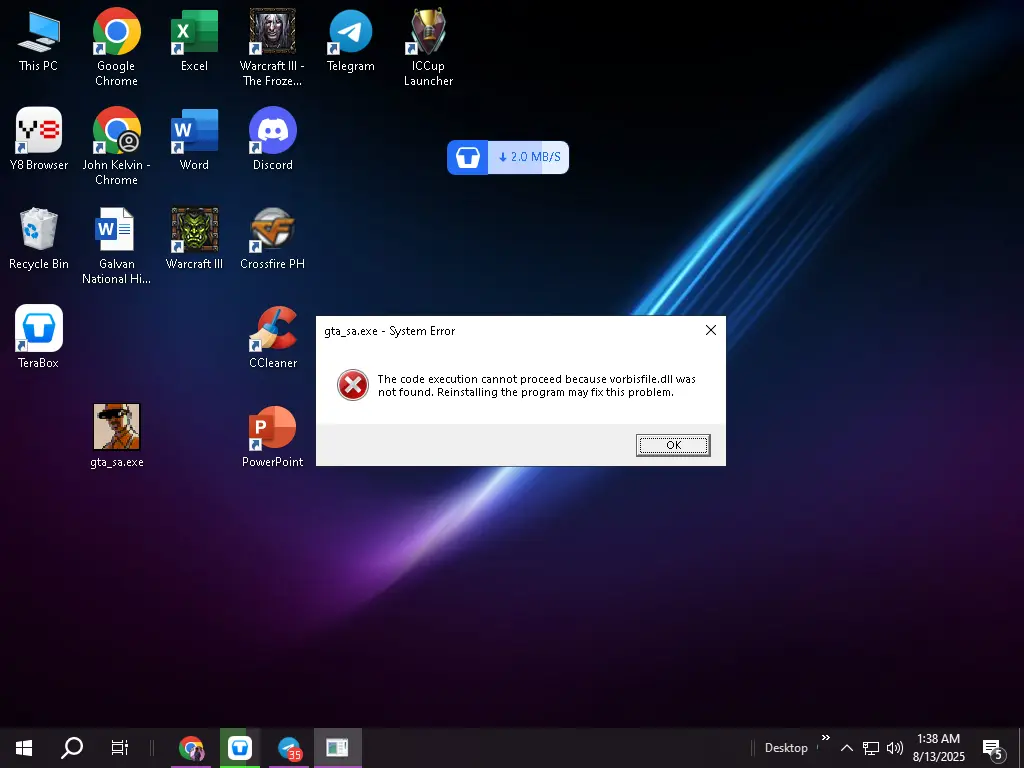Select the gta_sa.exe desktop file

tap(116, 436)
